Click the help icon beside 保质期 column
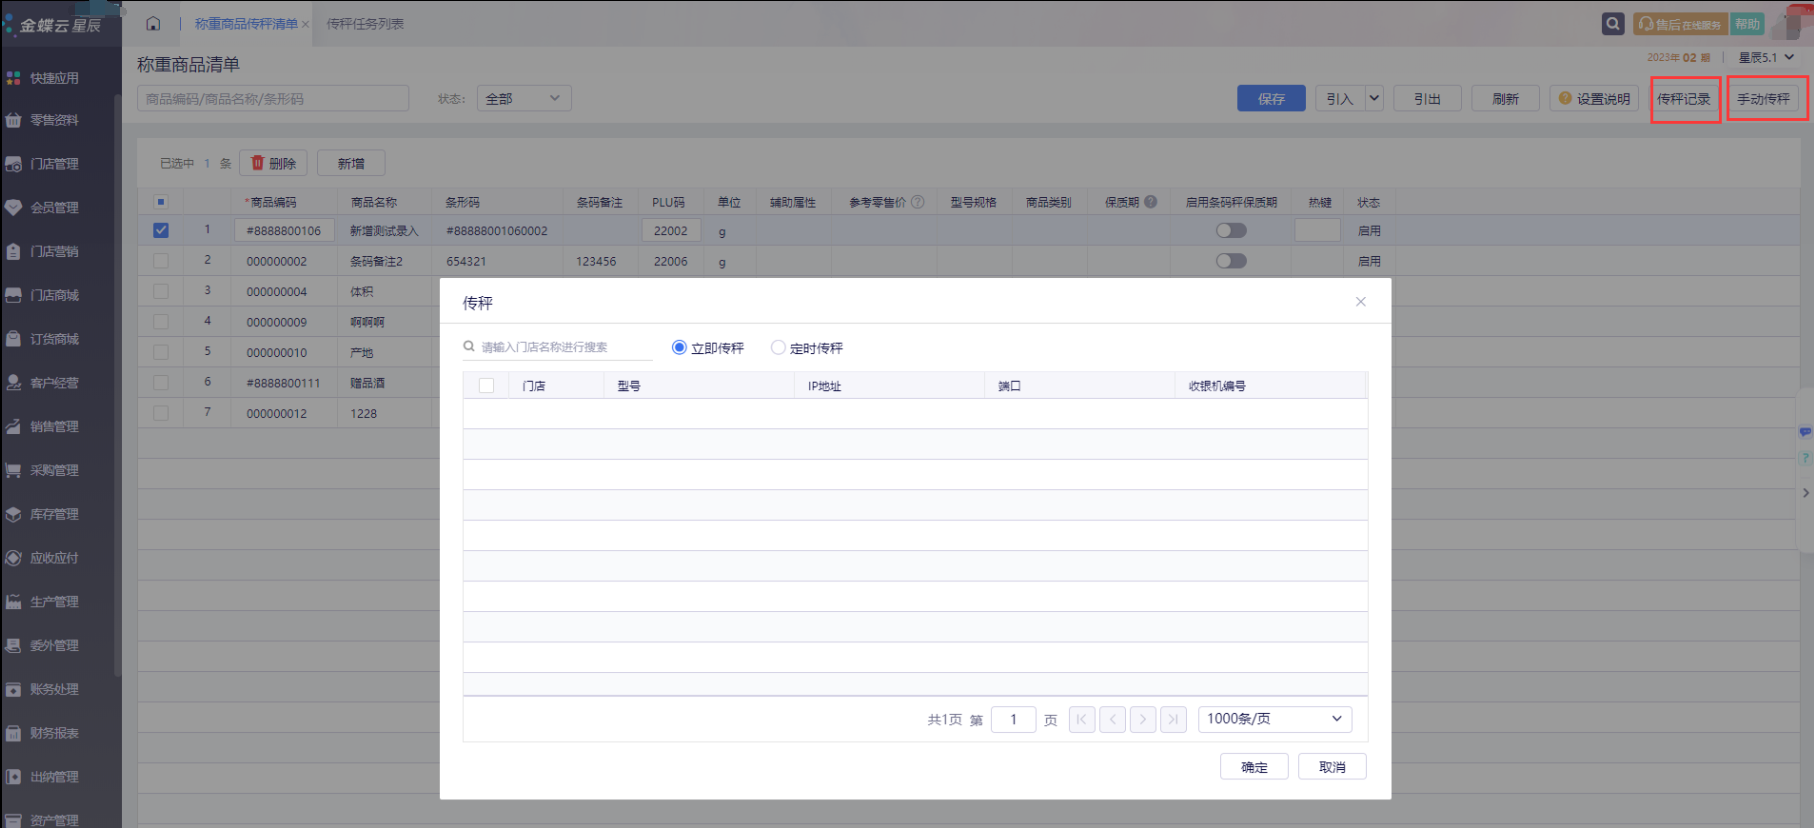The width and height of the screenshot is (1814, 828). [x=1151, y=202]
